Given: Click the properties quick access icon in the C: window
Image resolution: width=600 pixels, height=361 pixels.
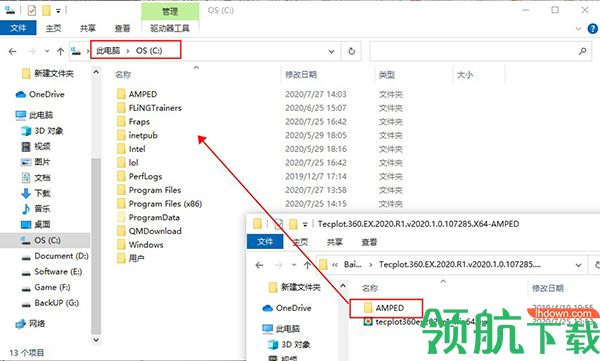Looking at the screenshot, I should point(32,10).
